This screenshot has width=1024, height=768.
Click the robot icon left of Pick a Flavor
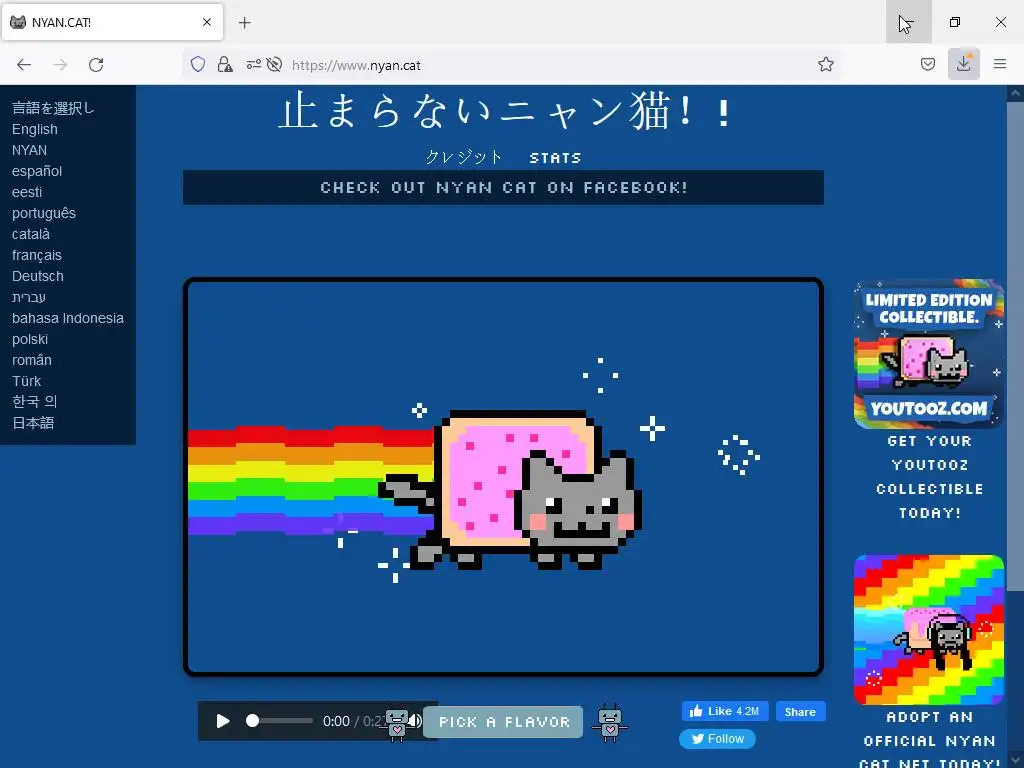(x=396, y=724)
